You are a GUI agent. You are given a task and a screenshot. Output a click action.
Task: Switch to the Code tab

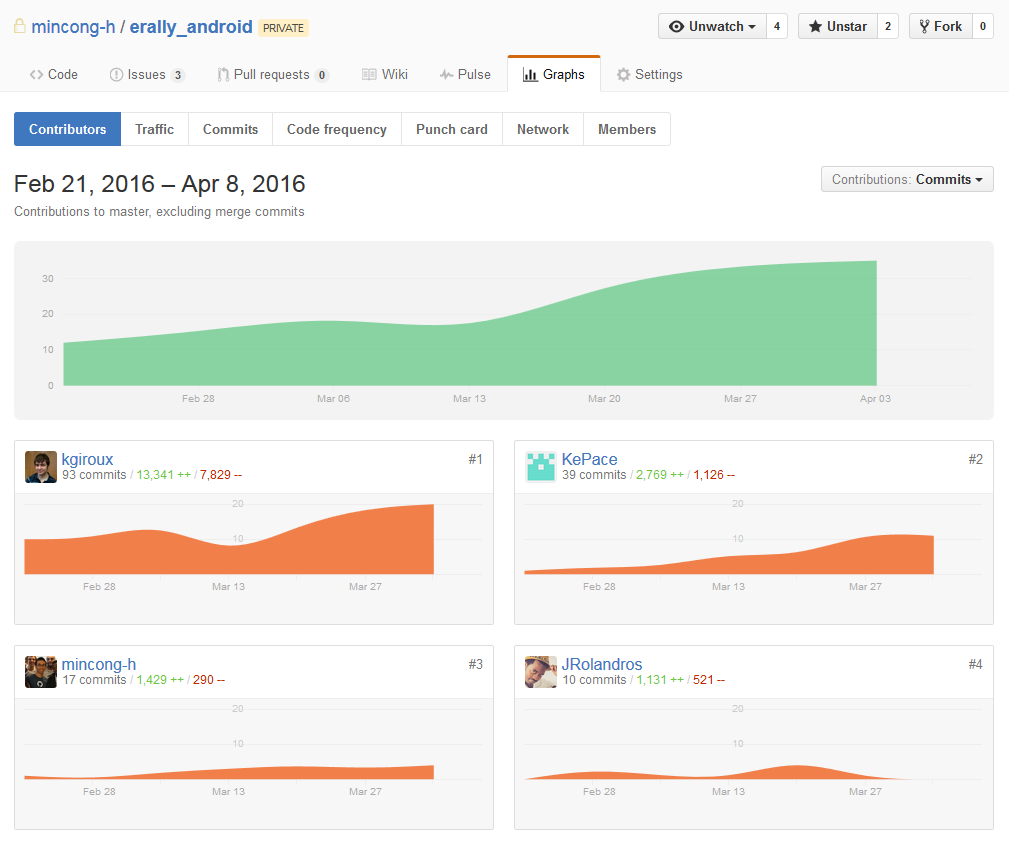pyautogui.click(x=54, y=75)
